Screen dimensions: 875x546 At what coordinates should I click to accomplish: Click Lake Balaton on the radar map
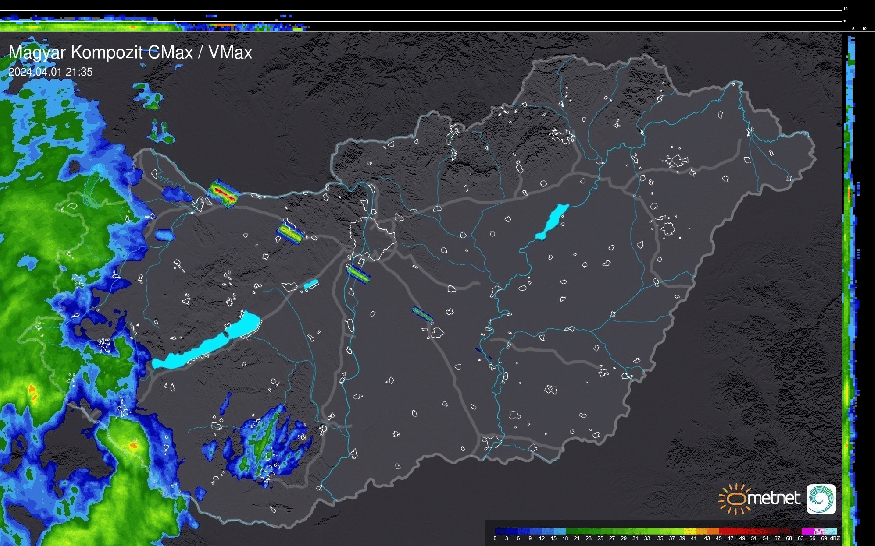pyautogui.click(x=206, y=341)
